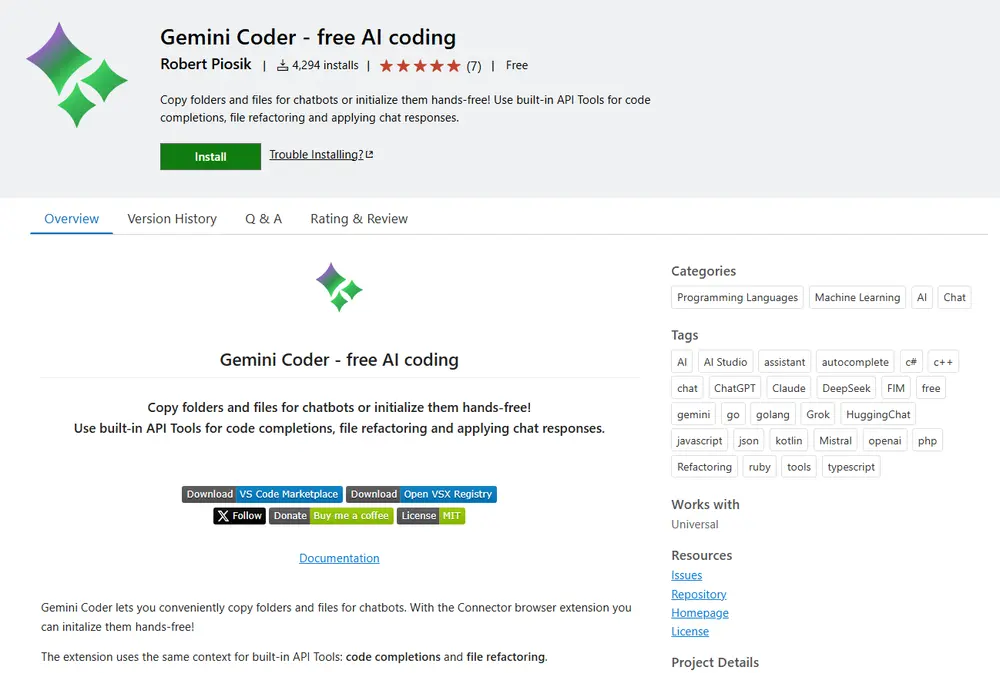
Task: Click the Download Open VSX Registry badge
Action: [421, 493]
